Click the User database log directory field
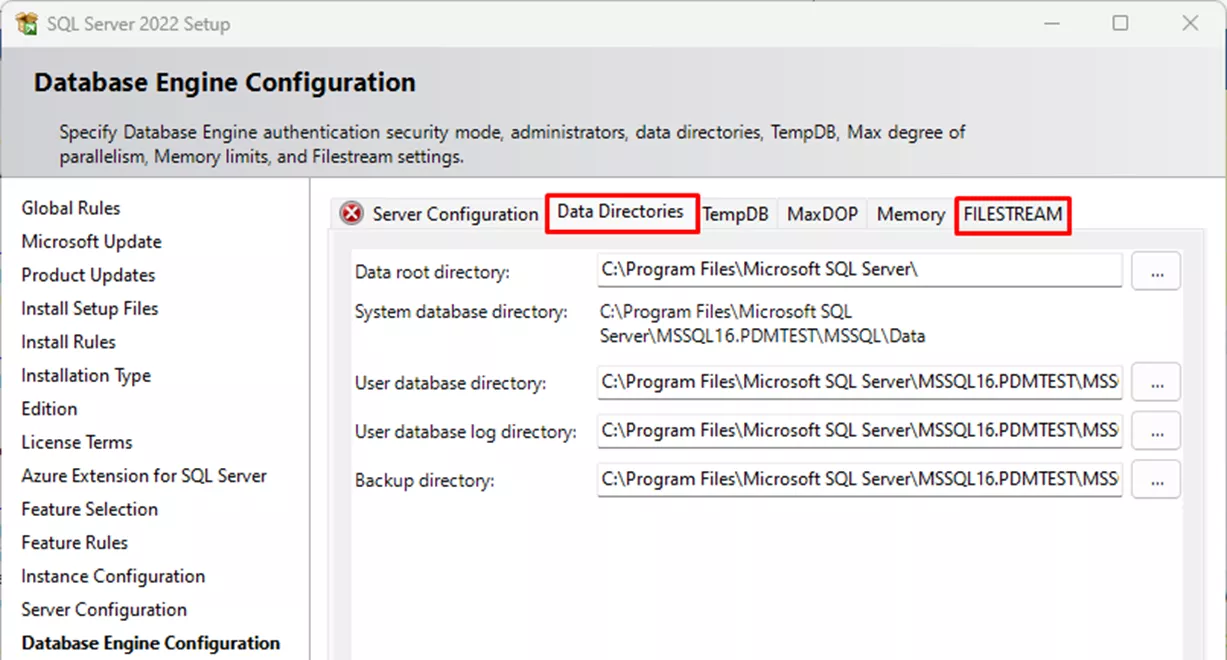 [860, 431]
